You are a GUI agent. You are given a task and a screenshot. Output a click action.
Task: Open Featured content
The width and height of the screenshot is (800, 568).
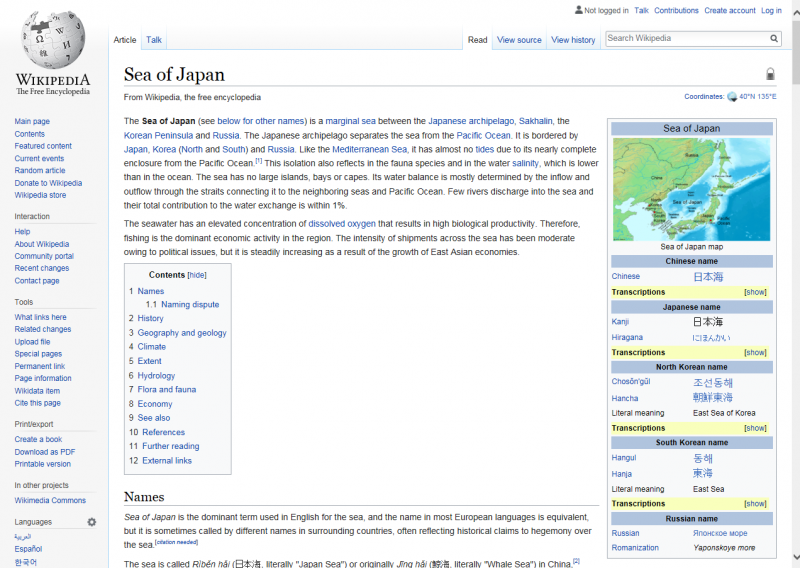point(43,146)
